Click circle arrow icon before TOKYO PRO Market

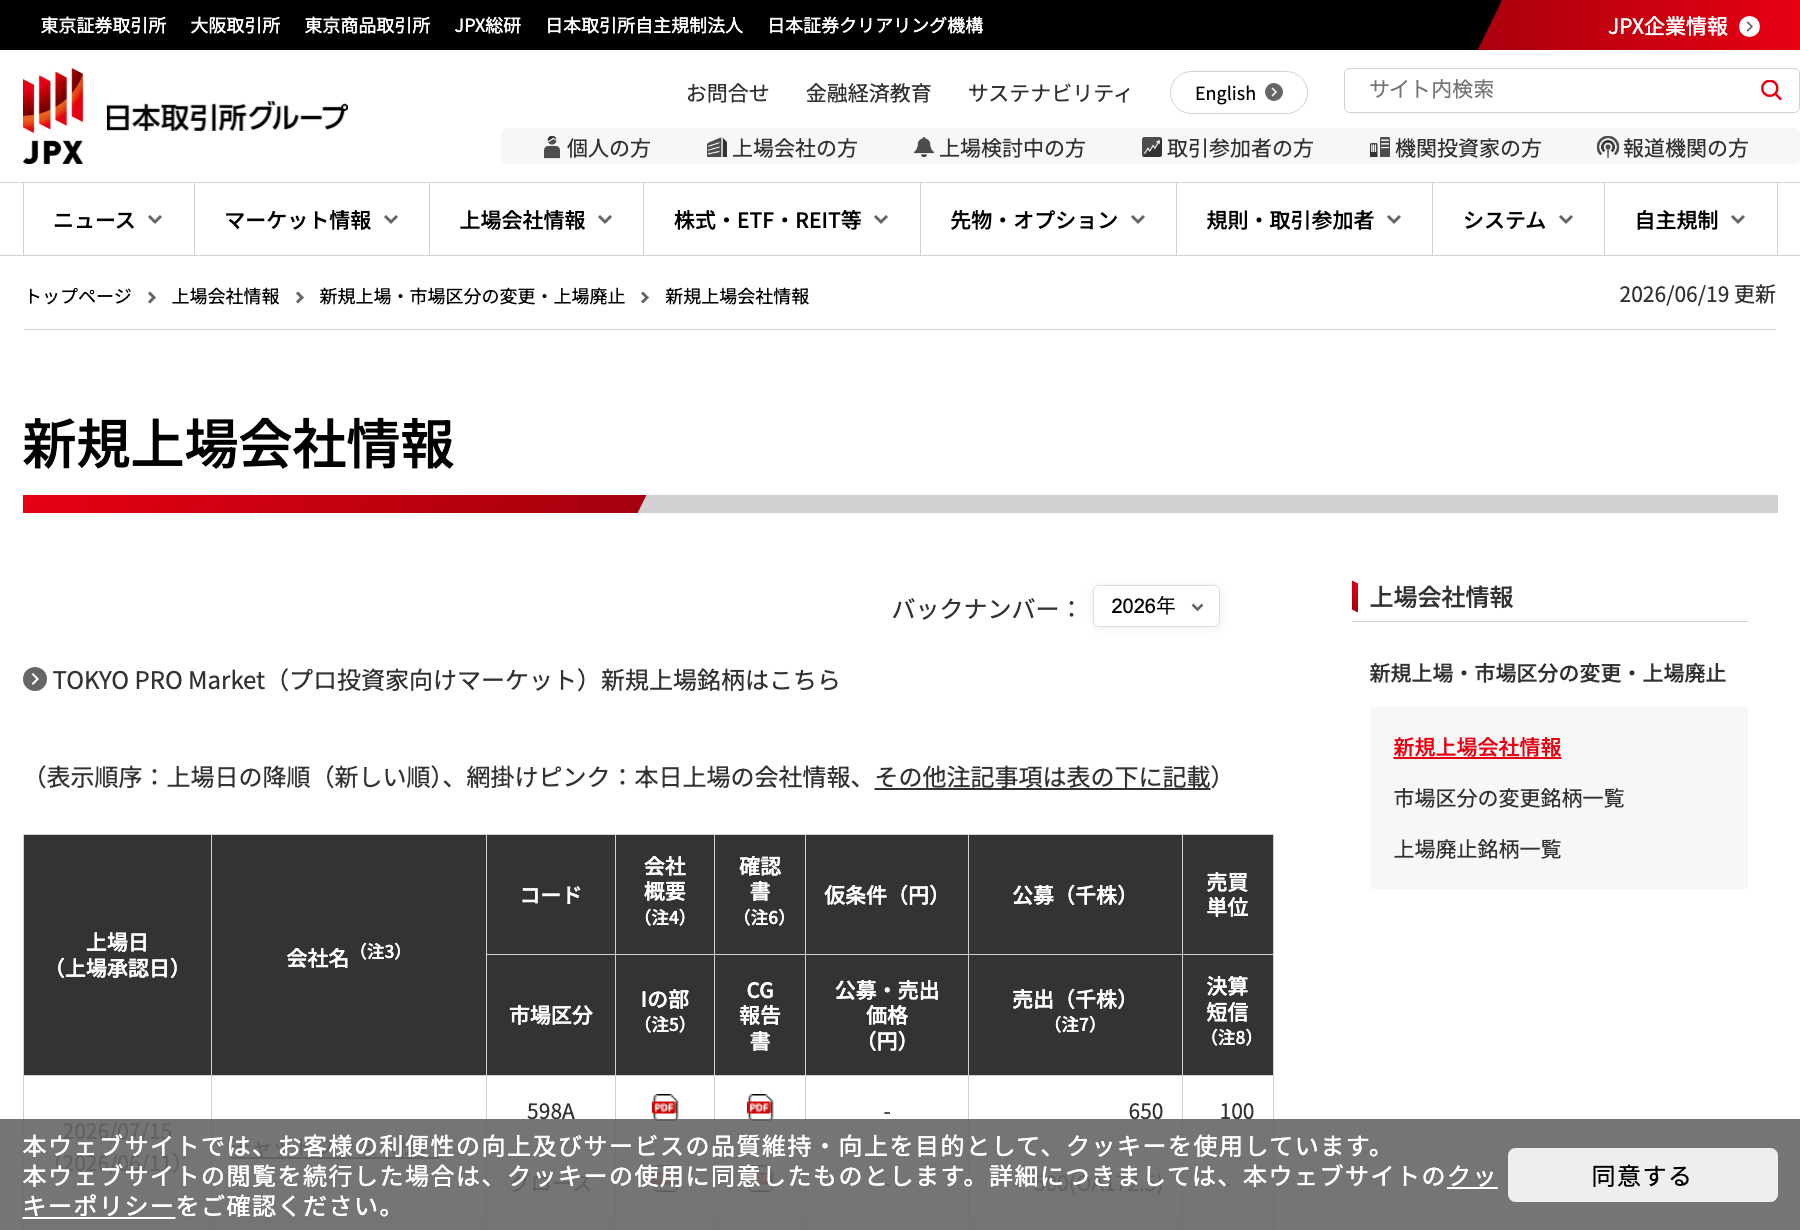(x=35, y=679)
